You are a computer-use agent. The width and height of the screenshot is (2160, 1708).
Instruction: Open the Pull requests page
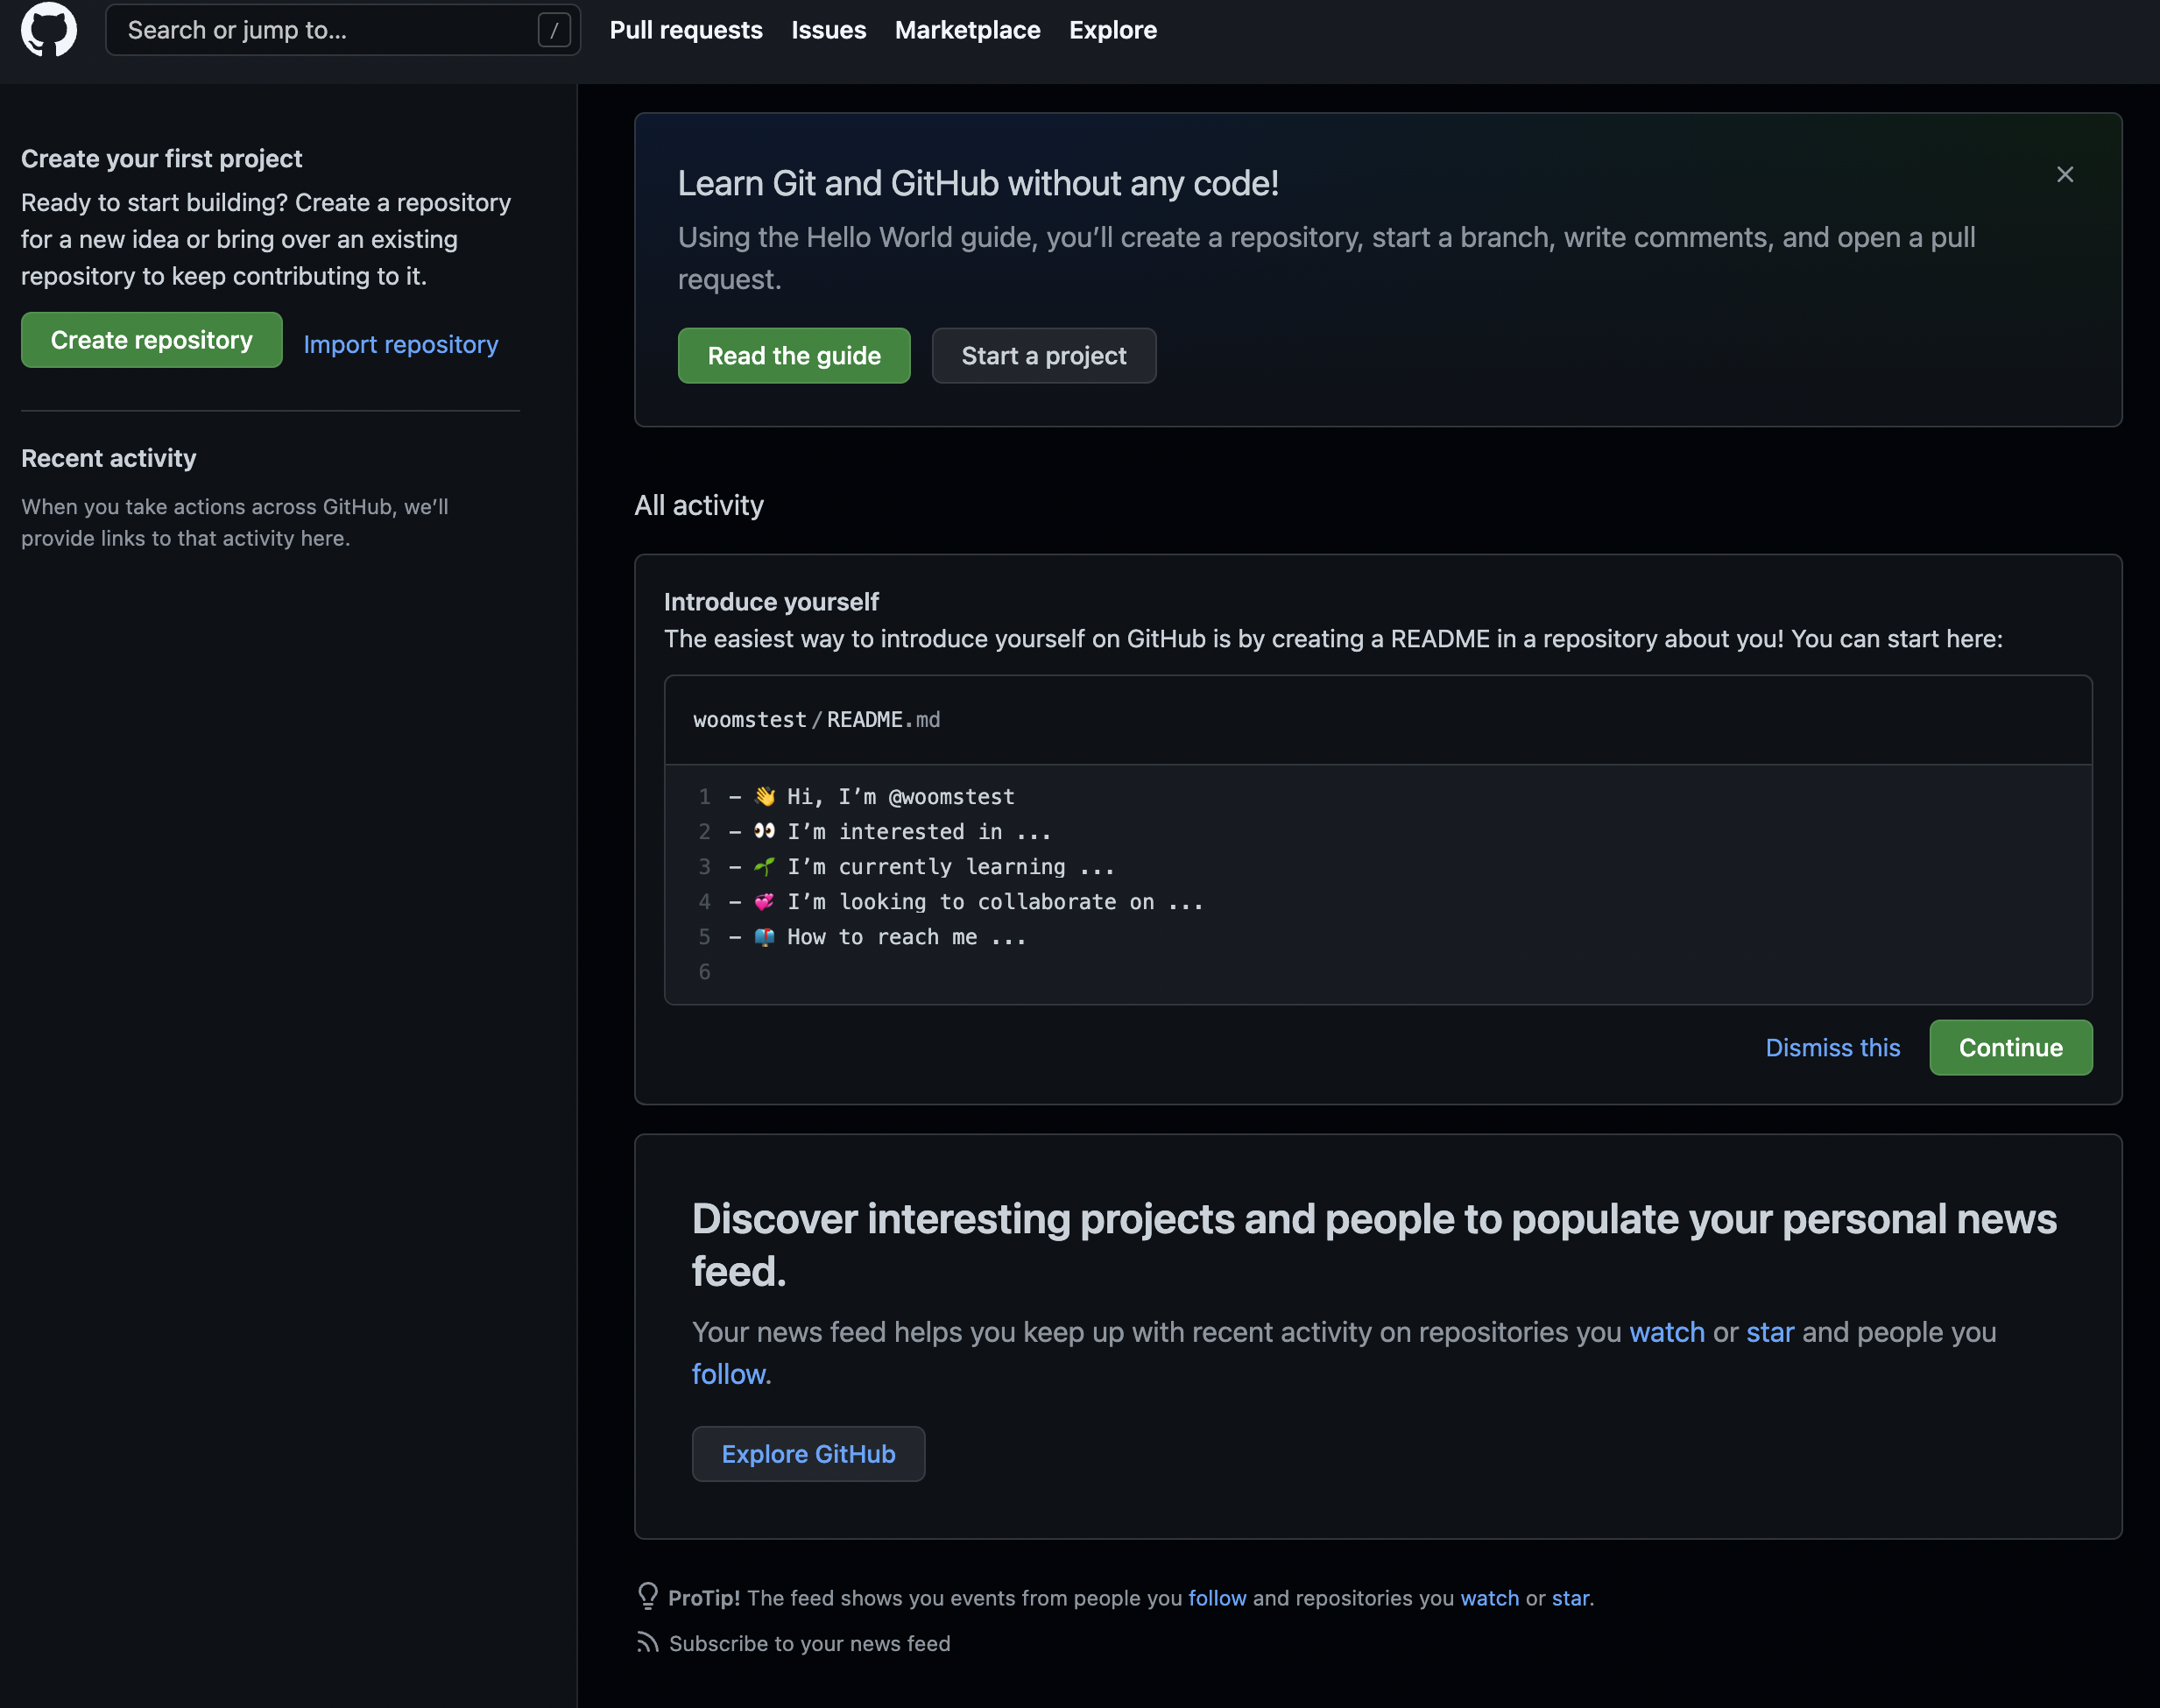point(686,30)
